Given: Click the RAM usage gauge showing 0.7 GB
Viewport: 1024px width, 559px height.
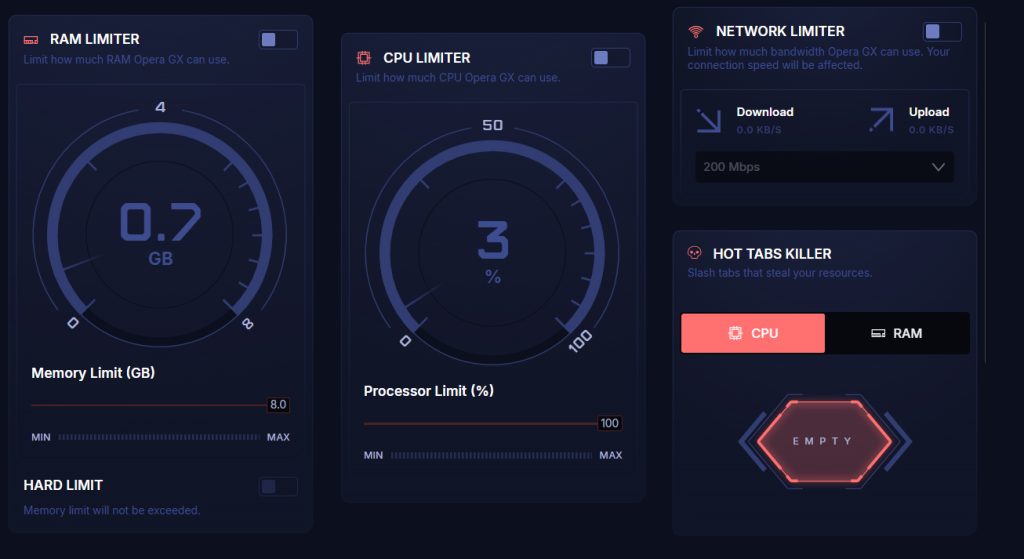Looking at the screenshot, I should 160,233.
